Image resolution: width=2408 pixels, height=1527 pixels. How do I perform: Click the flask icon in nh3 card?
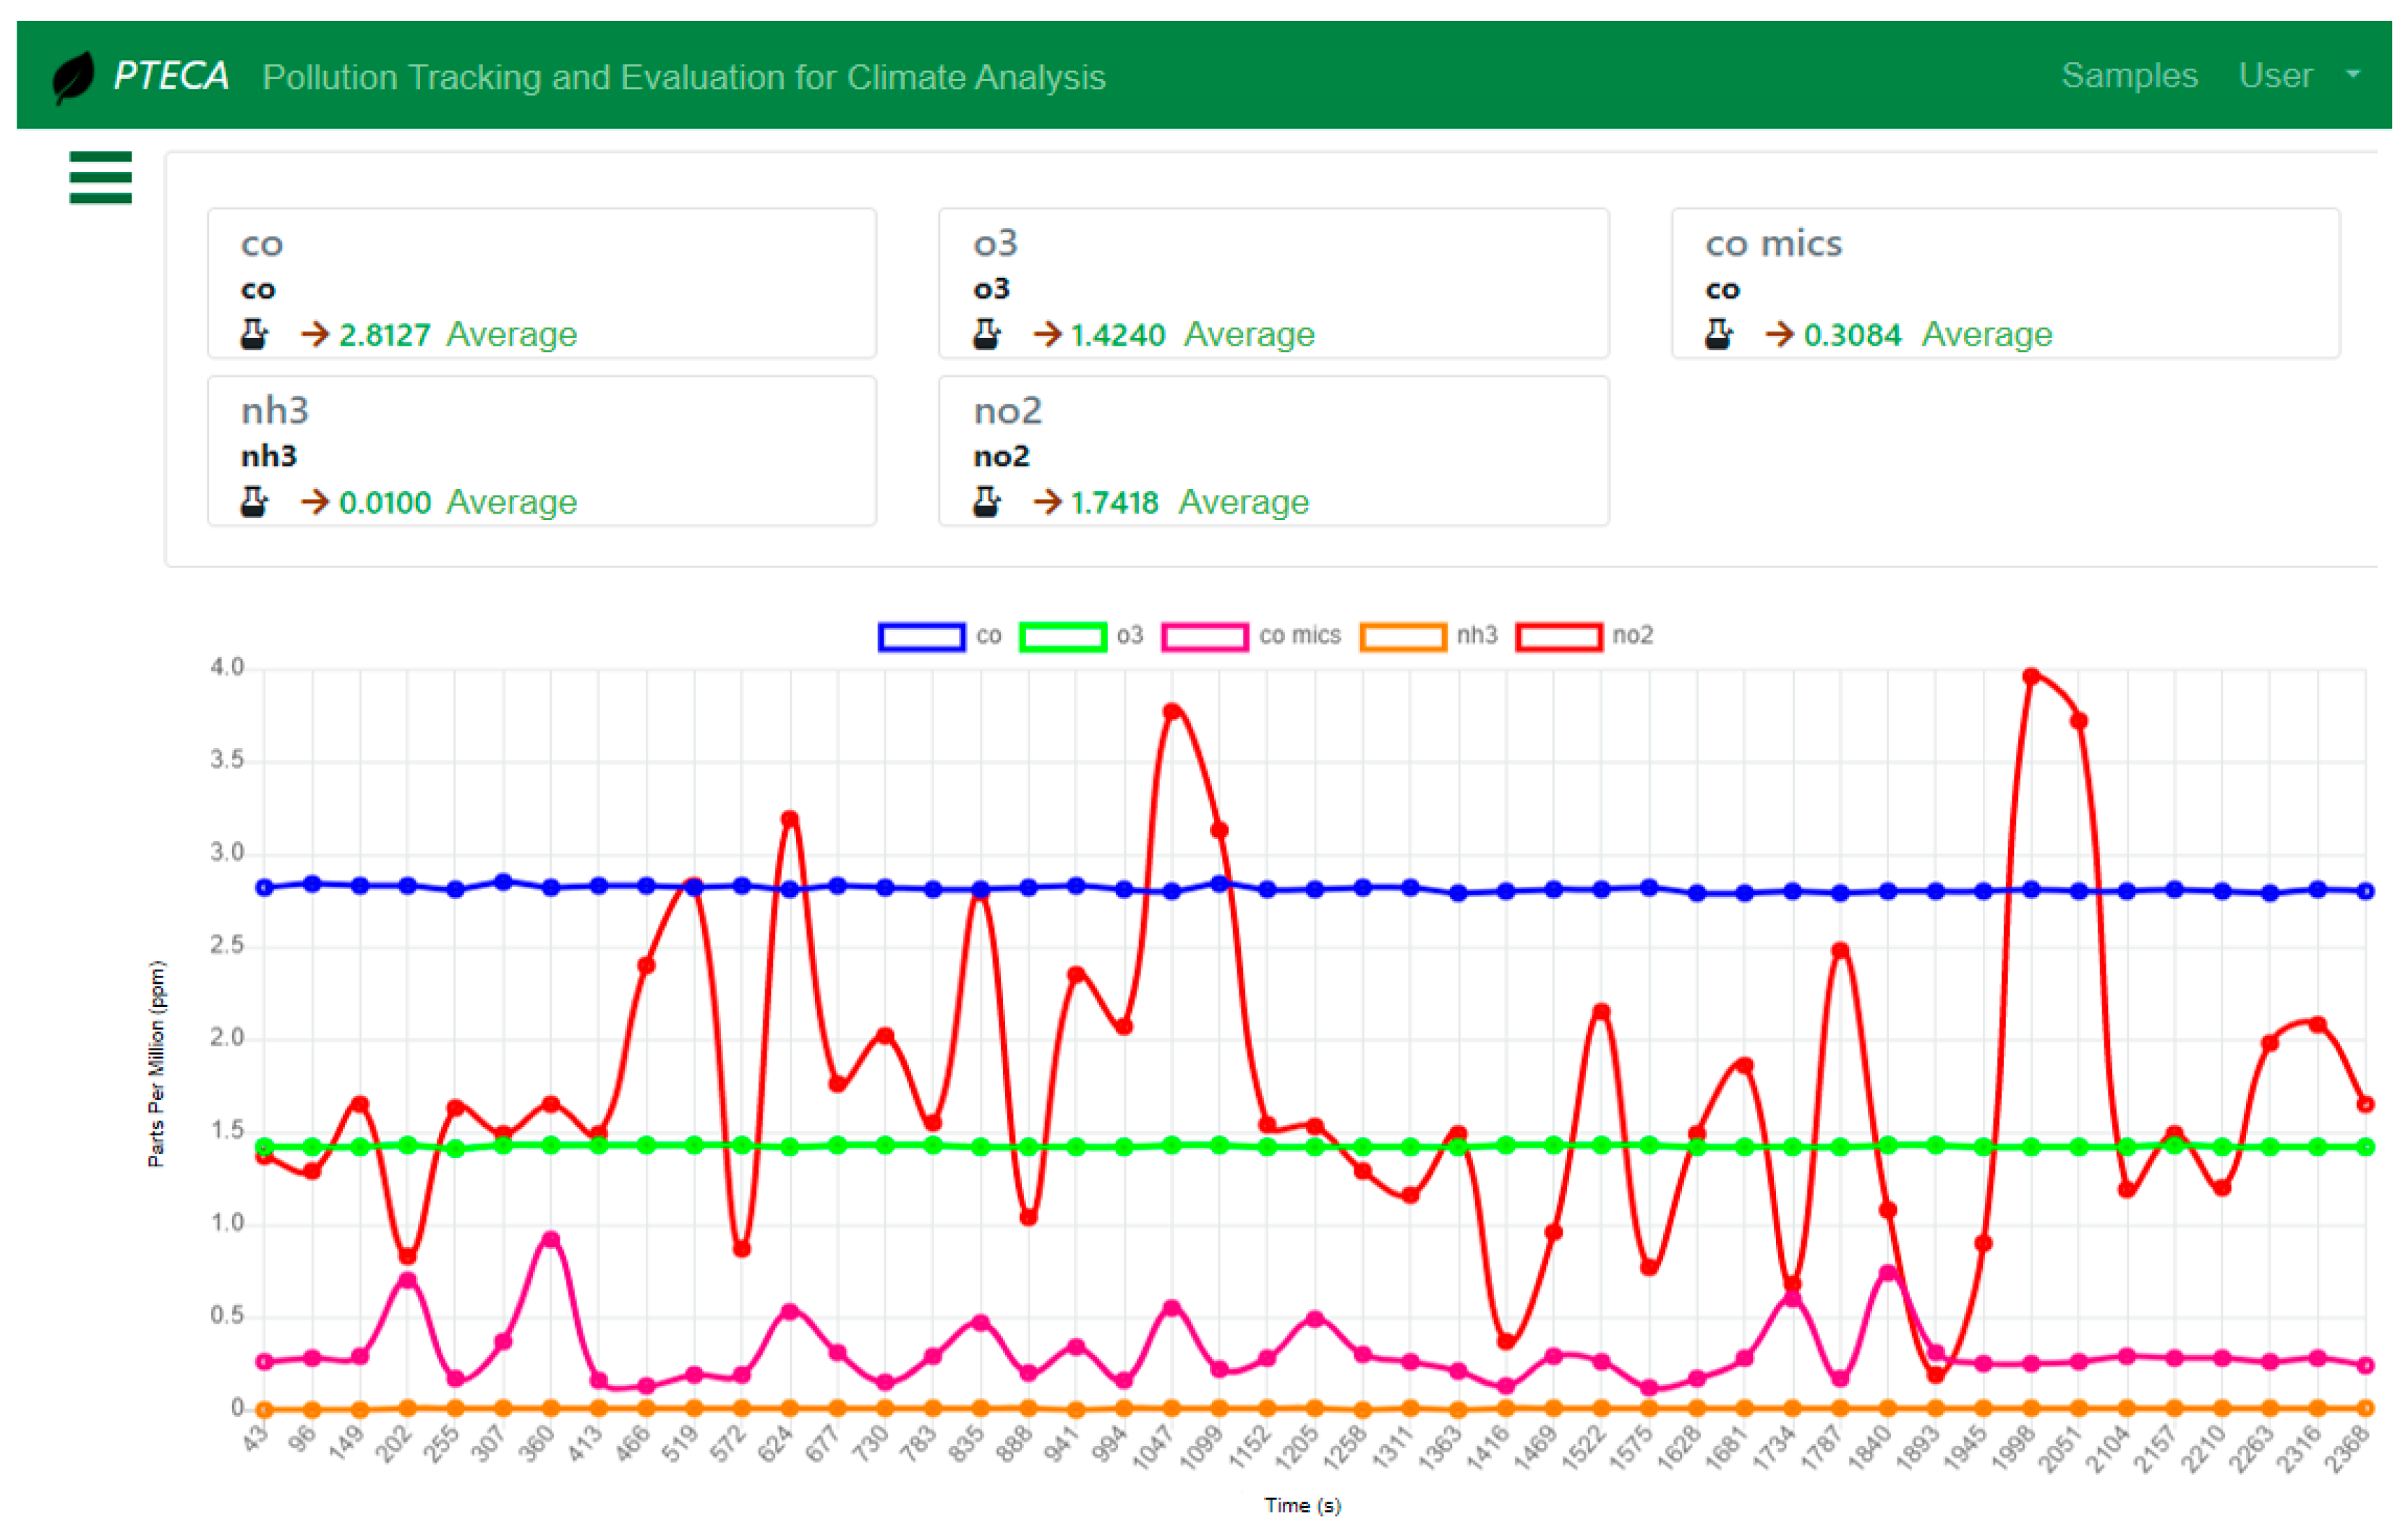click(x=254, y=501)
